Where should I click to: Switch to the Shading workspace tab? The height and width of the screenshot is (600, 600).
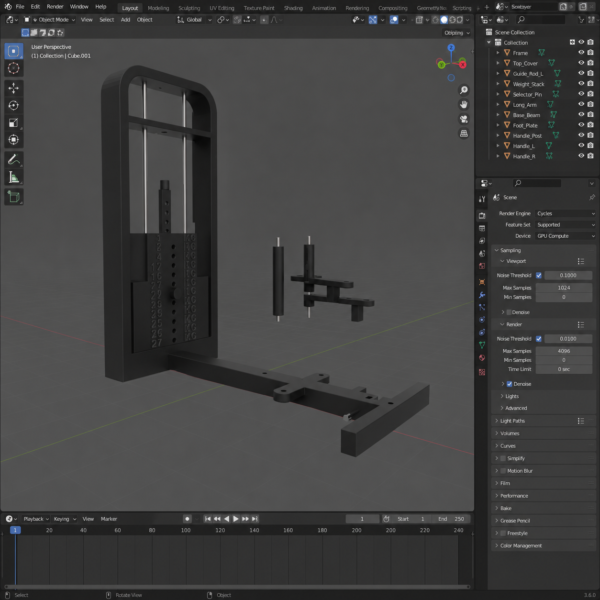click(x=293, y=8)
